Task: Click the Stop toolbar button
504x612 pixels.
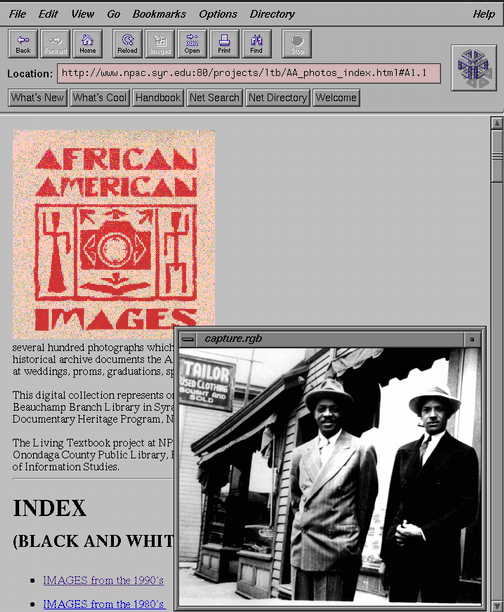Action: click(297, 44)
